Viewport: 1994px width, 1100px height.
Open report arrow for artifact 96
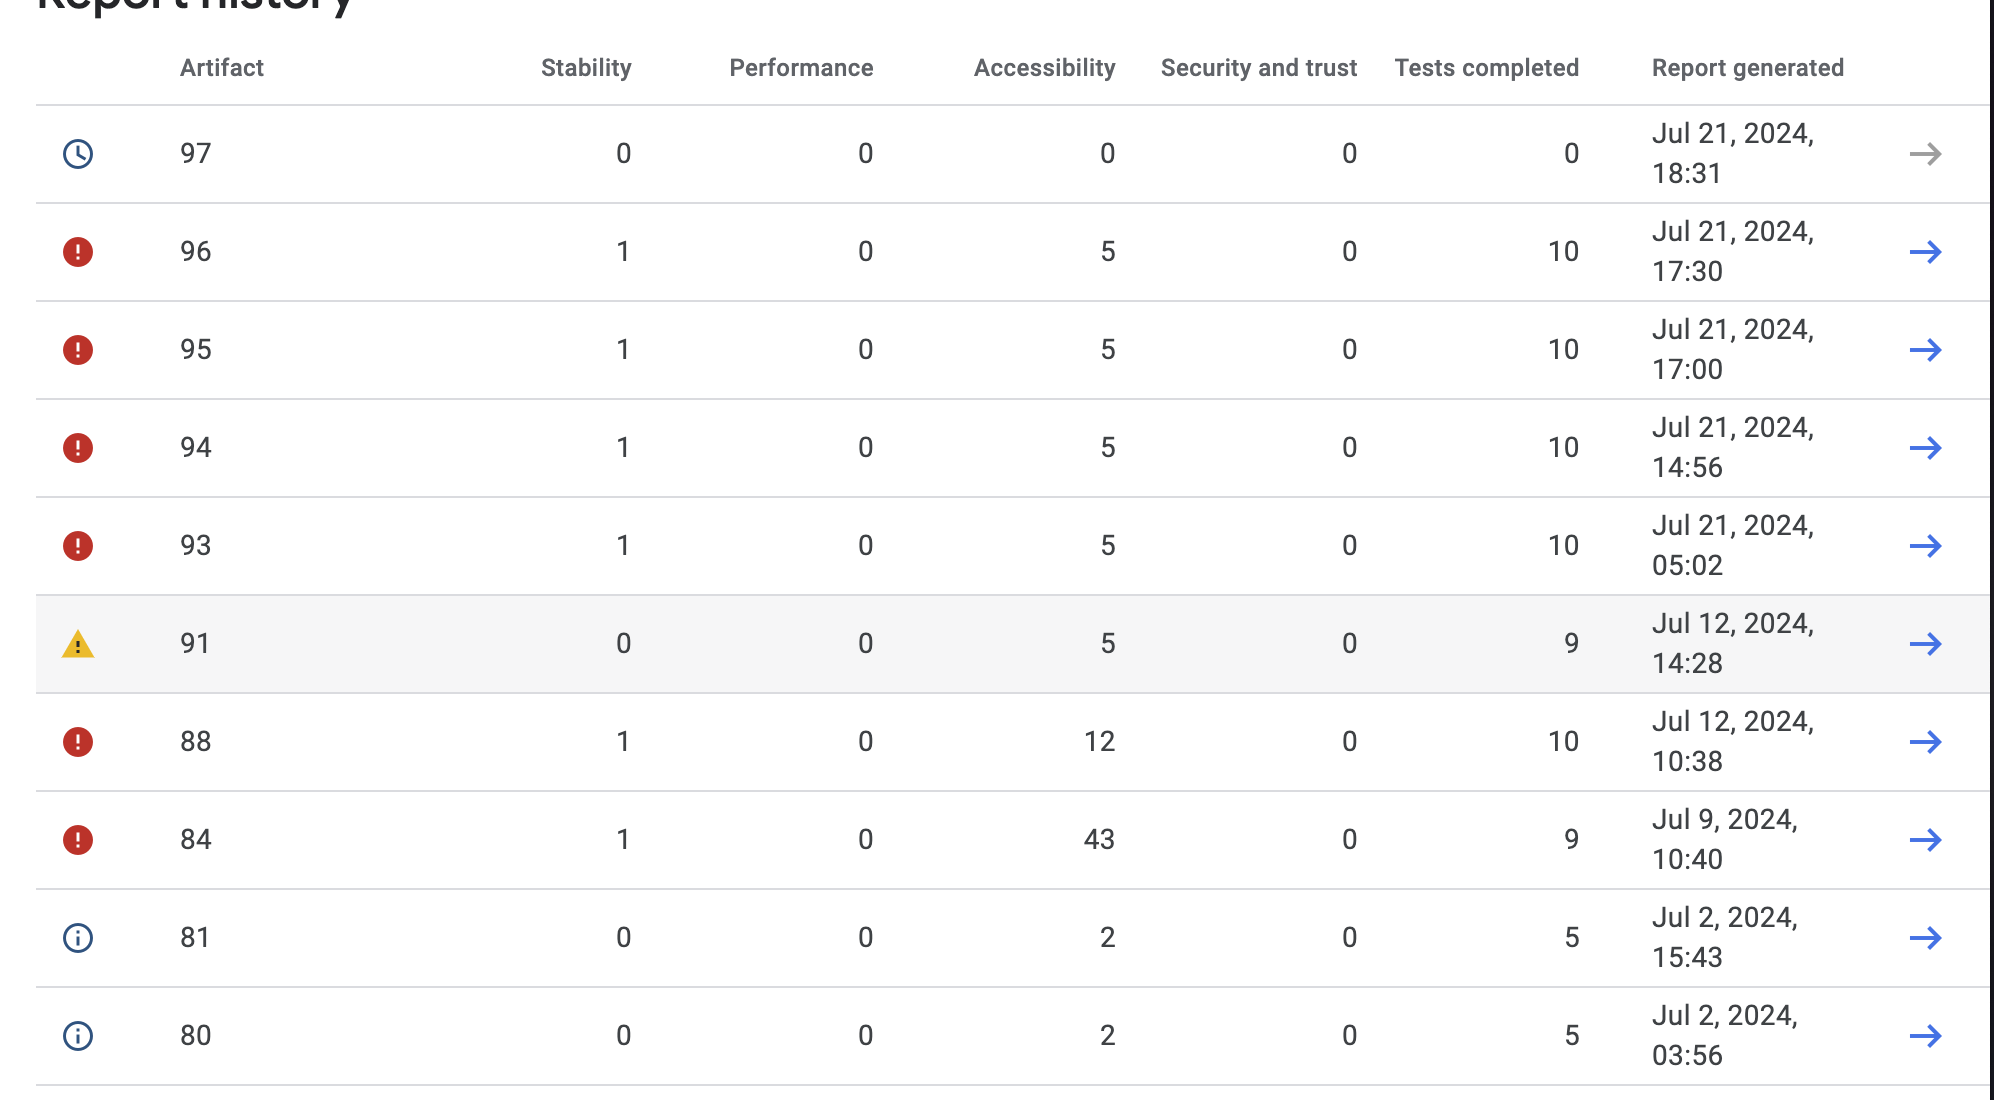1925,252
